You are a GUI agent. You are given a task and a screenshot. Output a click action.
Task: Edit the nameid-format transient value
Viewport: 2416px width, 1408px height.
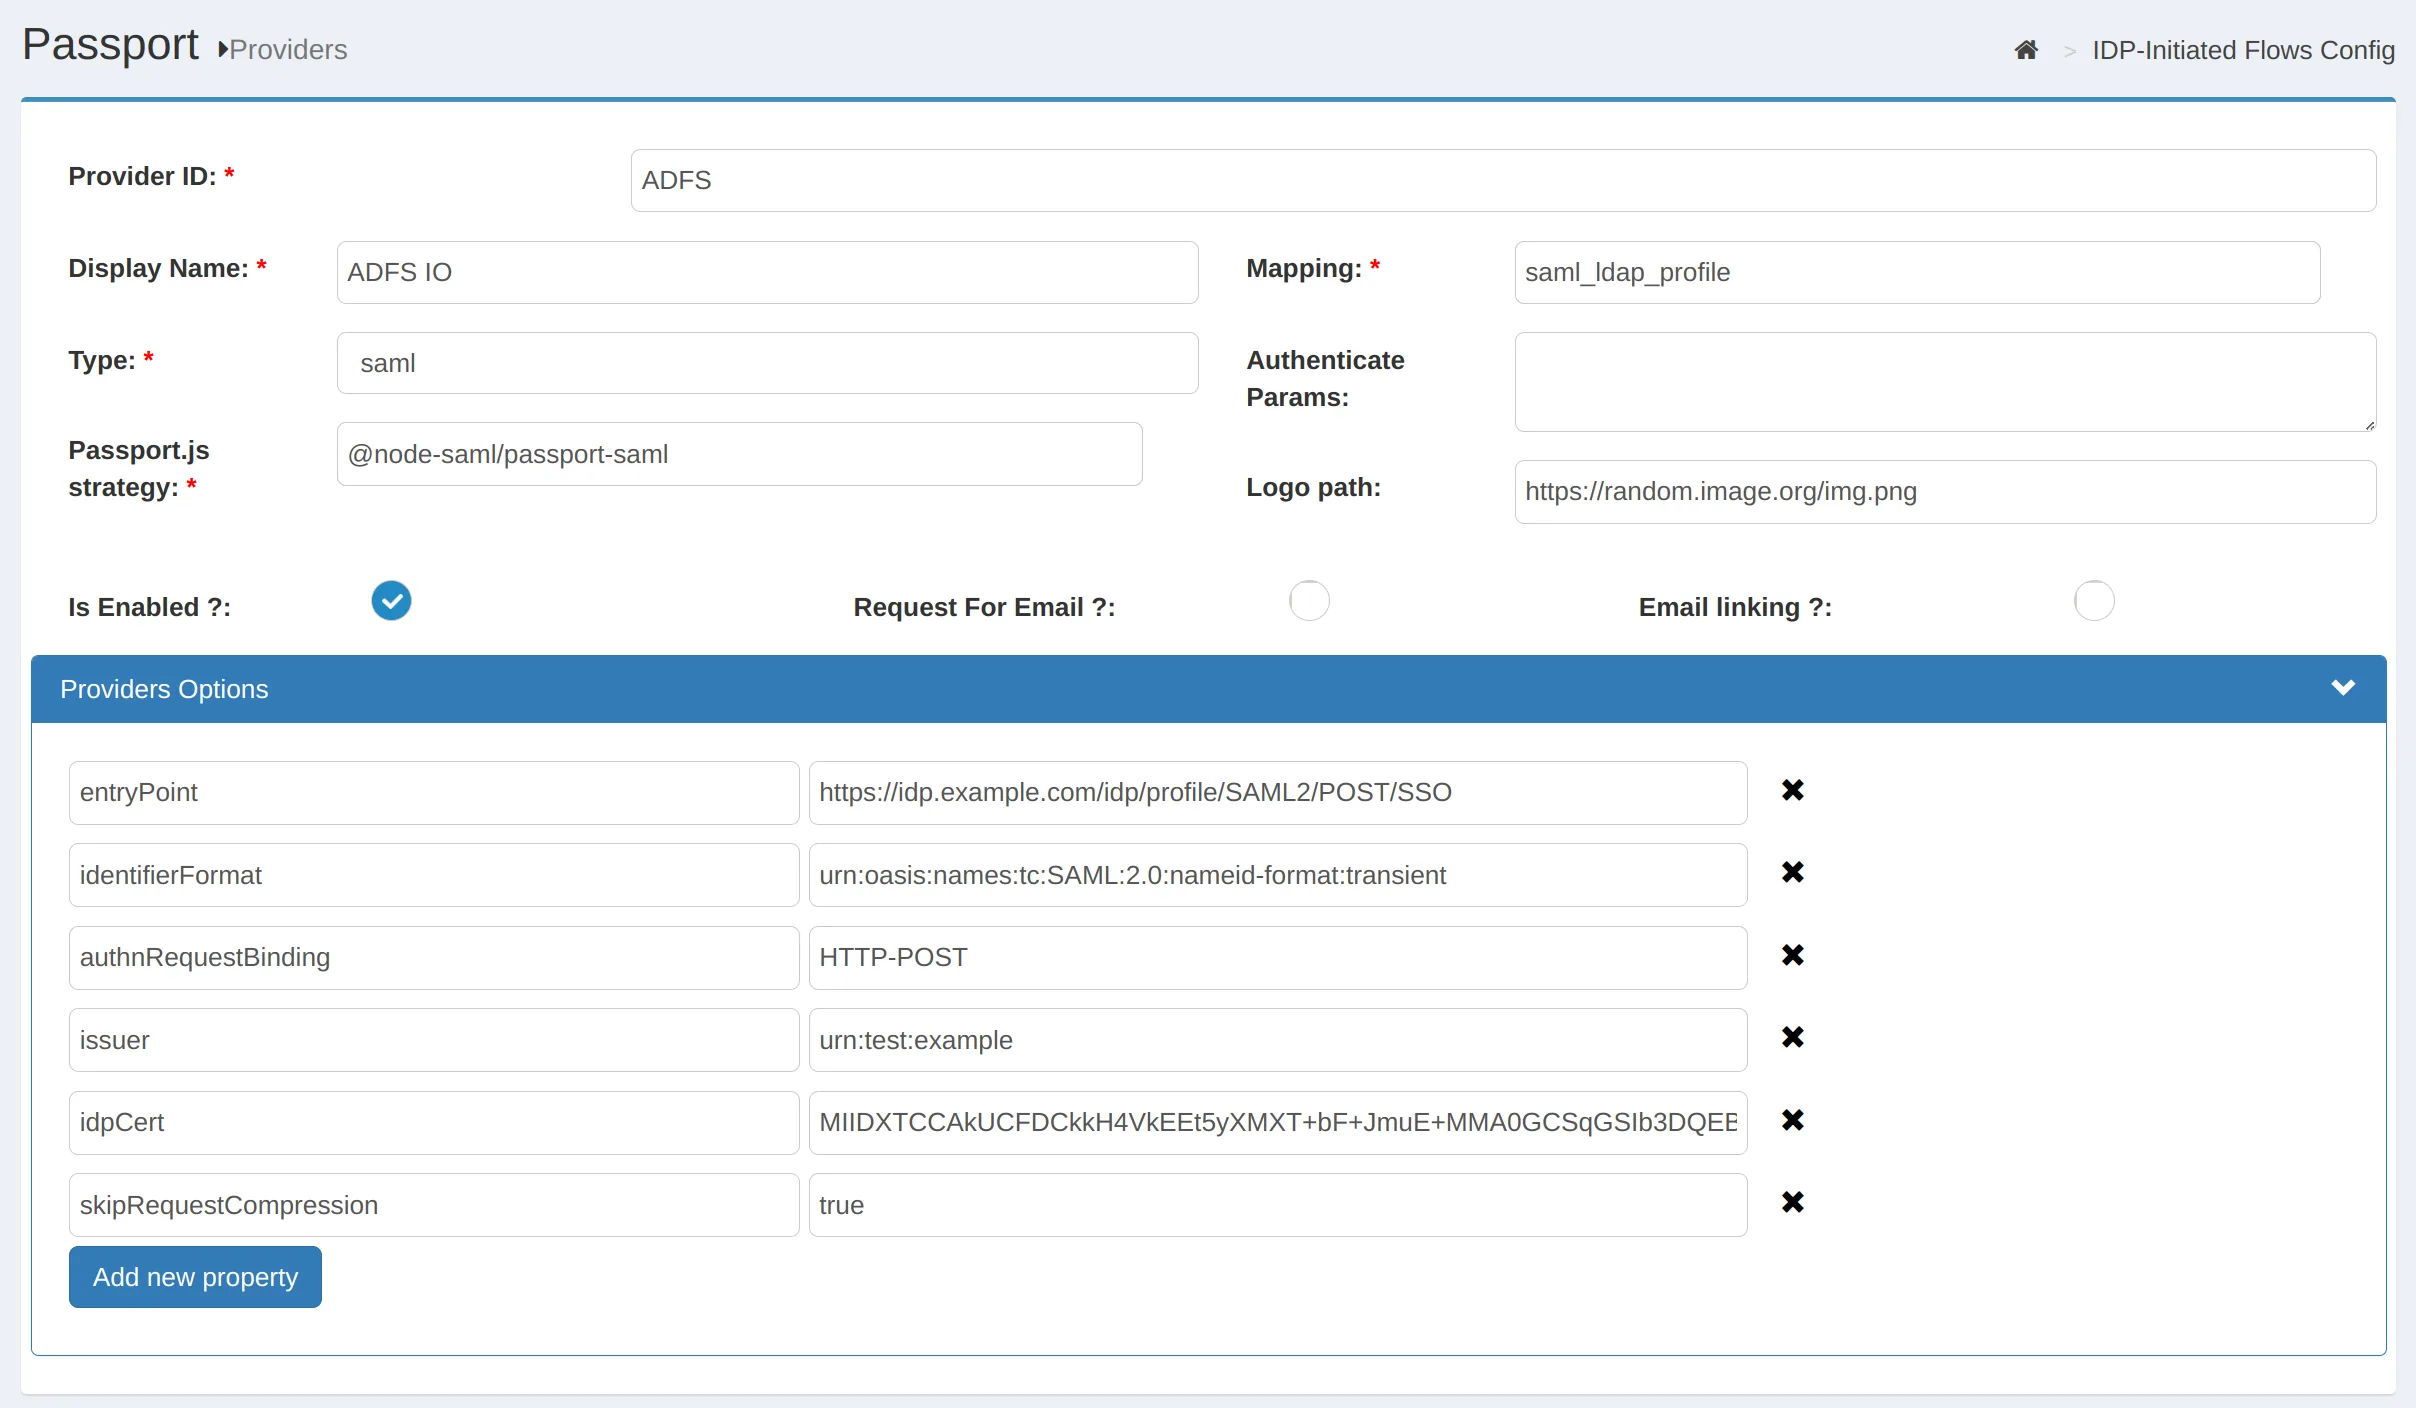(x=1278, y=876)
